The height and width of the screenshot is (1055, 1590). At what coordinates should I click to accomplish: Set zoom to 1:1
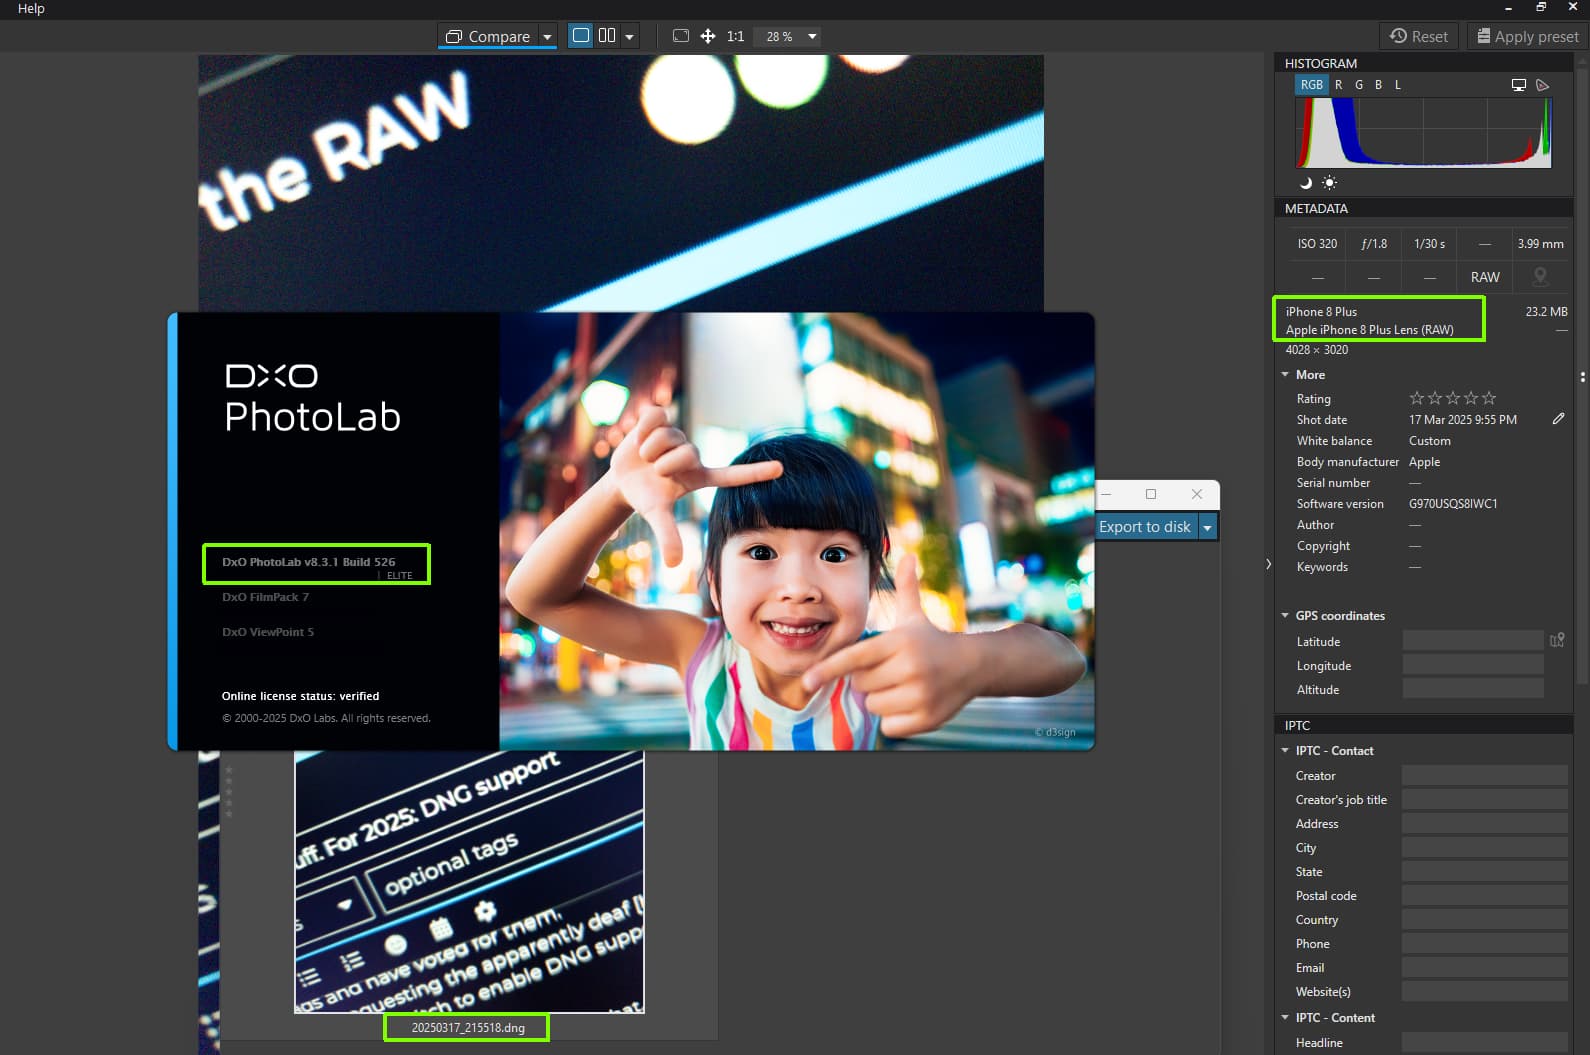[735, 36]
